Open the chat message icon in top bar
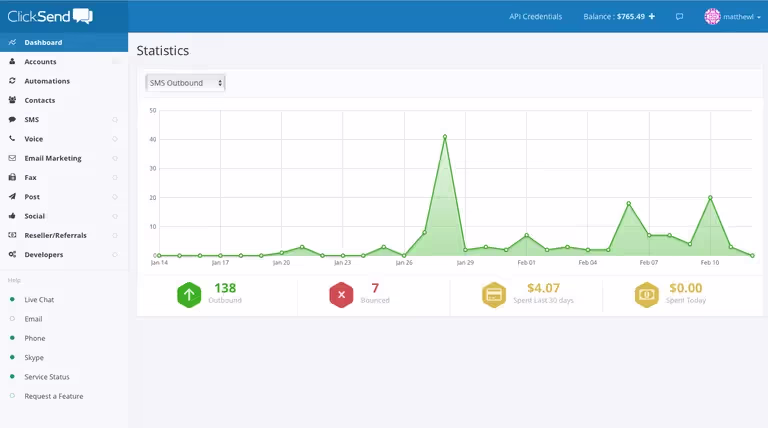Image resolution: width=768 pixels, height=428 pixels. pyautogui.click(x=680, y=17)
